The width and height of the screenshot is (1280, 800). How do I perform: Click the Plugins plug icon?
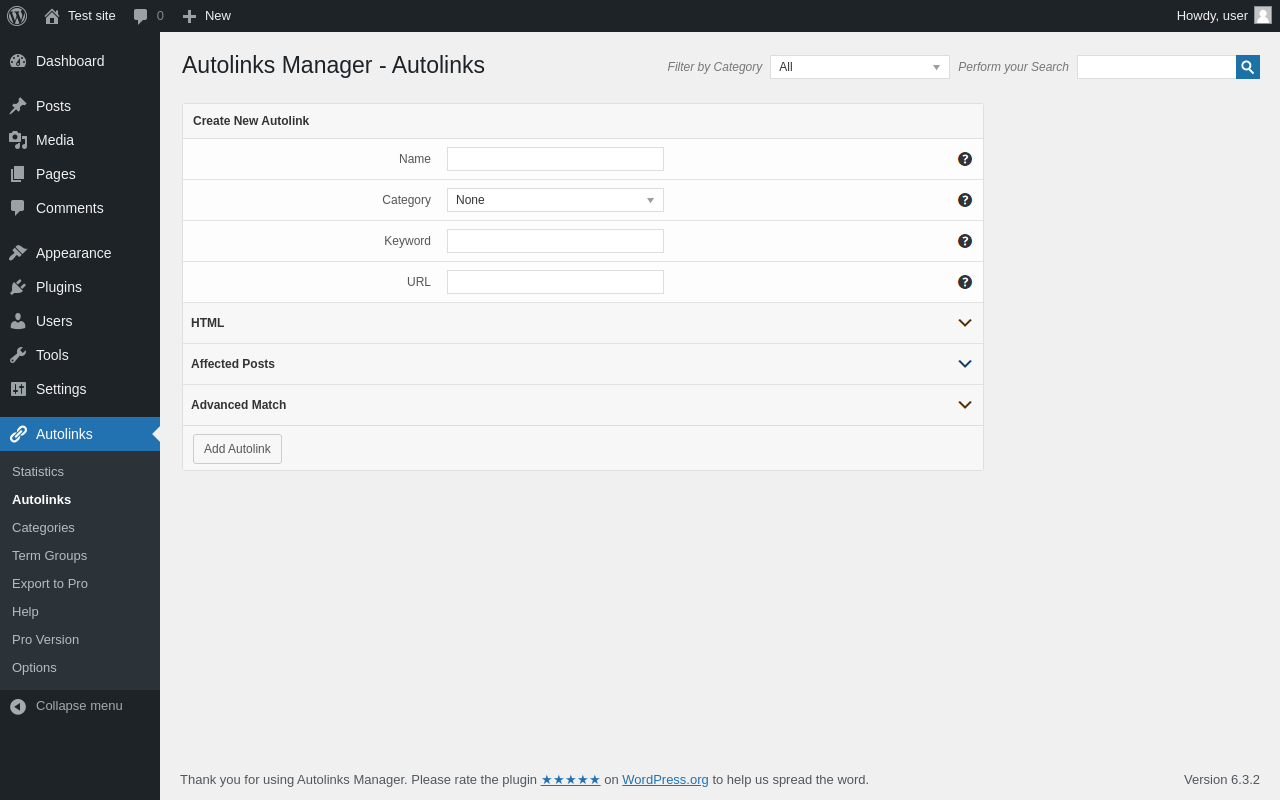[18, 287]
